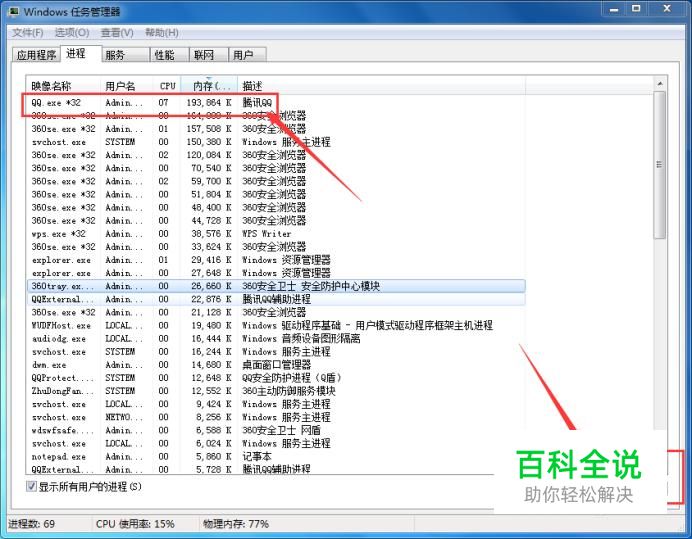Viewport: 692px width, 539px height.
Task: Open the 文件(F) menu
Action: [x=27, y=33]
